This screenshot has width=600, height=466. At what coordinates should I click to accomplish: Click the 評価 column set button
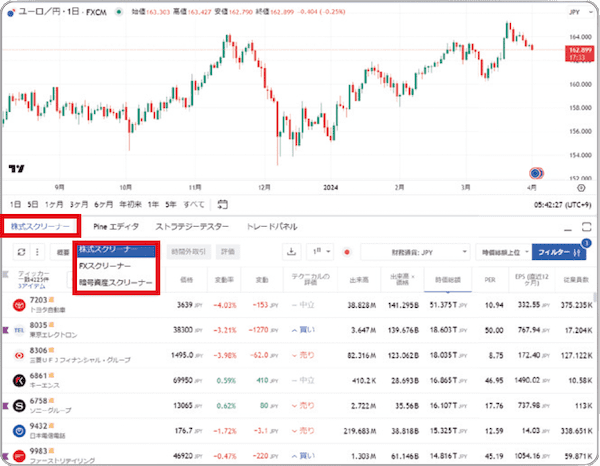pos(228,252)
